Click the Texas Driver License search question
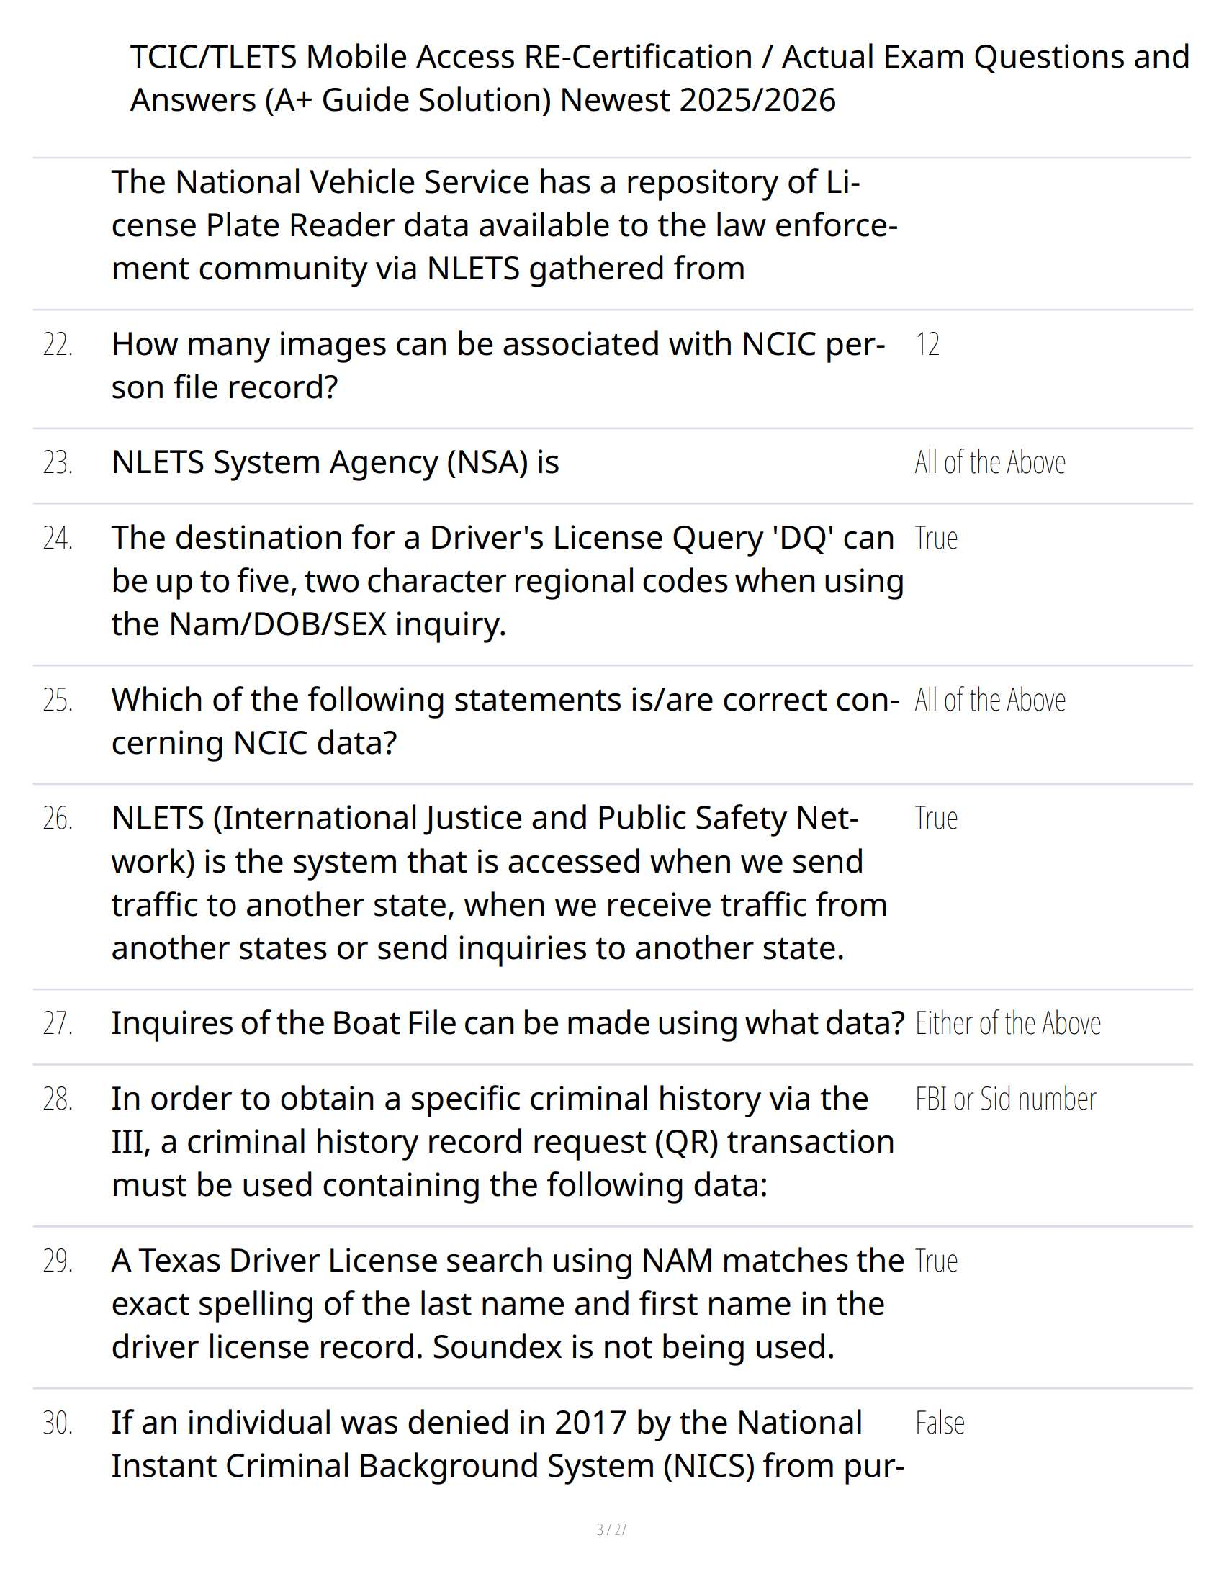1224x1584 pixels. 507,1304
